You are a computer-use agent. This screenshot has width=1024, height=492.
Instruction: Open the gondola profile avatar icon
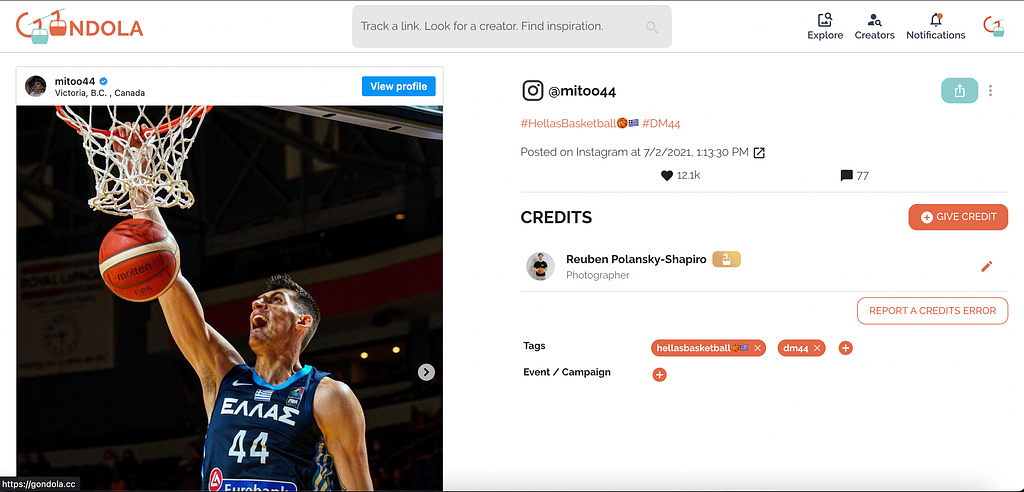(x=994, y=26)
